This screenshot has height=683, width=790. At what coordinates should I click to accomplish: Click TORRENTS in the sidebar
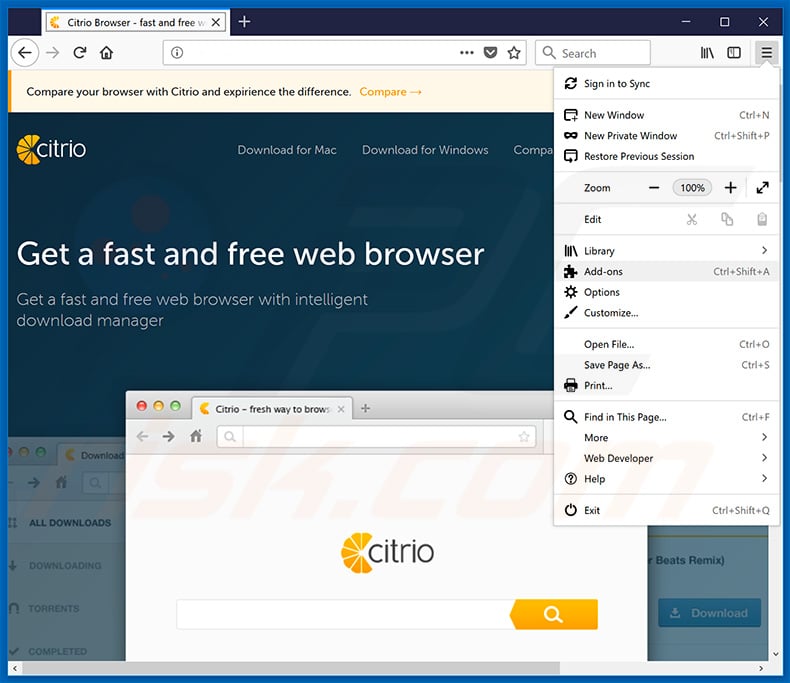point(53,608)
